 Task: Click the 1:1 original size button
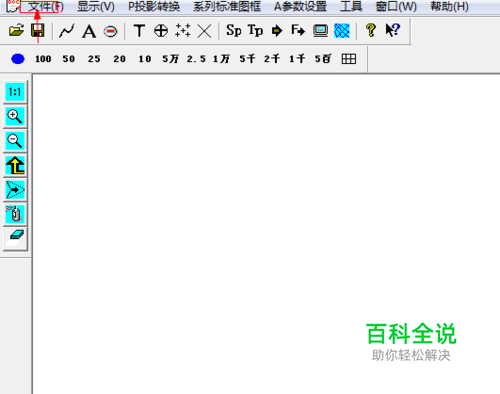point(15,92)
